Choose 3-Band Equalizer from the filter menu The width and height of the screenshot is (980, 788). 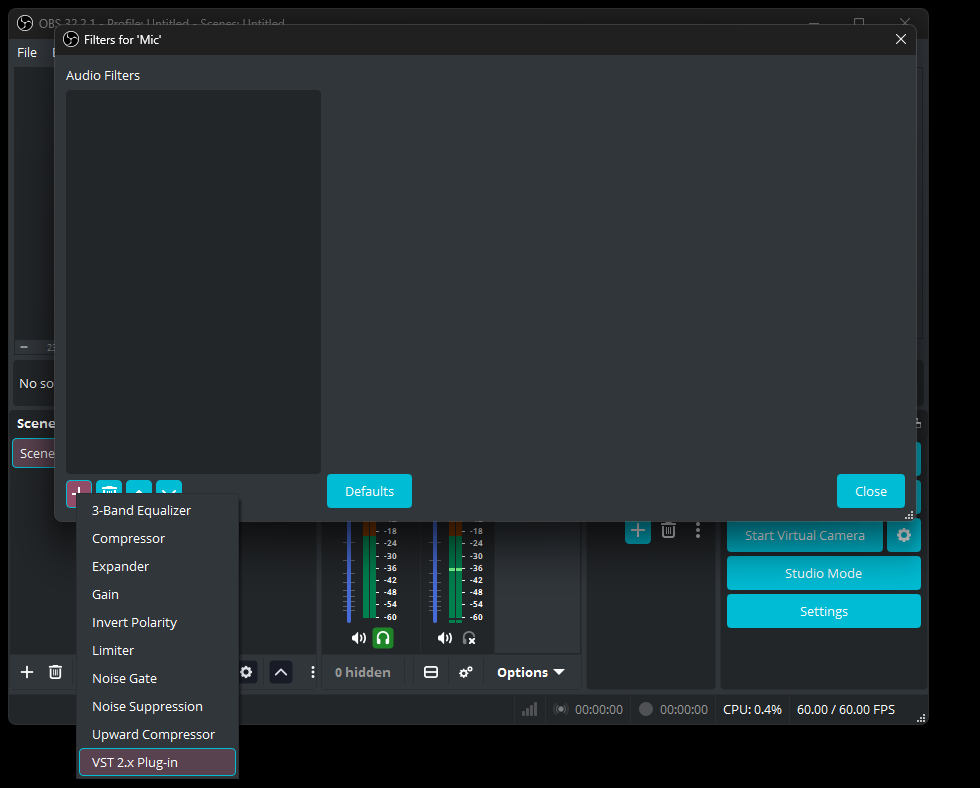pyautogui.click(x=157, y=511)
